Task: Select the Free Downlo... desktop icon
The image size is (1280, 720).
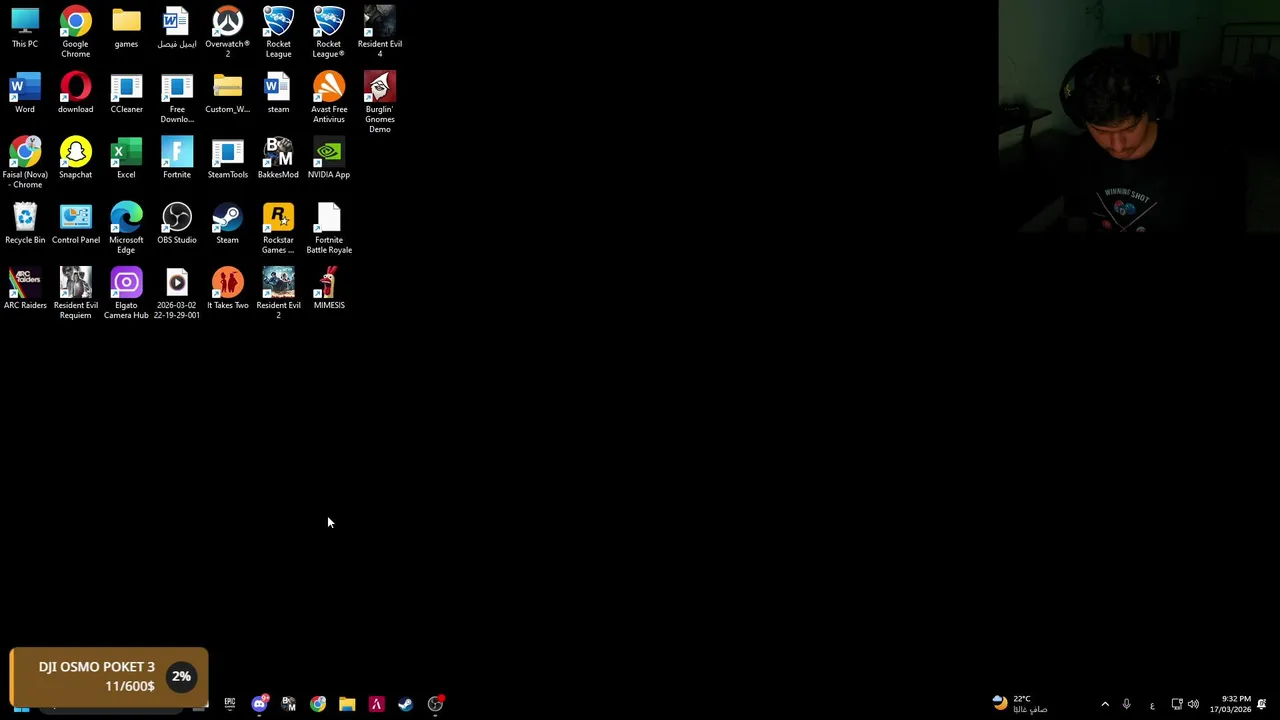Action: (177, 97)
